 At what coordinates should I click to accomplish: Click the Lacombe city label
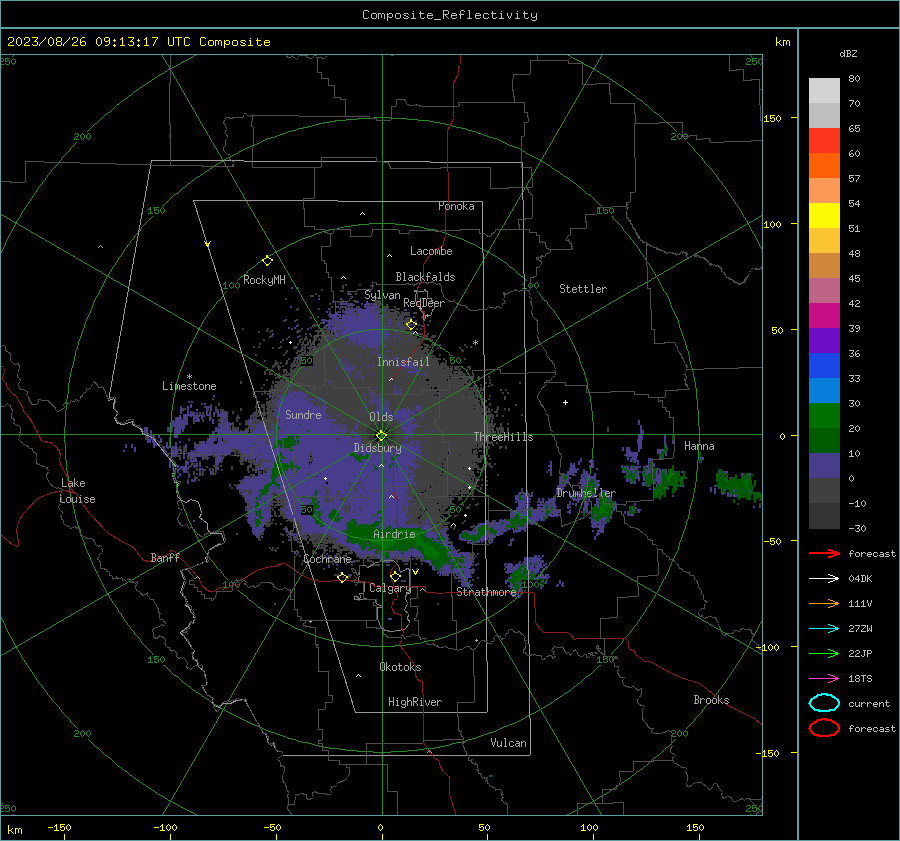coord(431,251)
